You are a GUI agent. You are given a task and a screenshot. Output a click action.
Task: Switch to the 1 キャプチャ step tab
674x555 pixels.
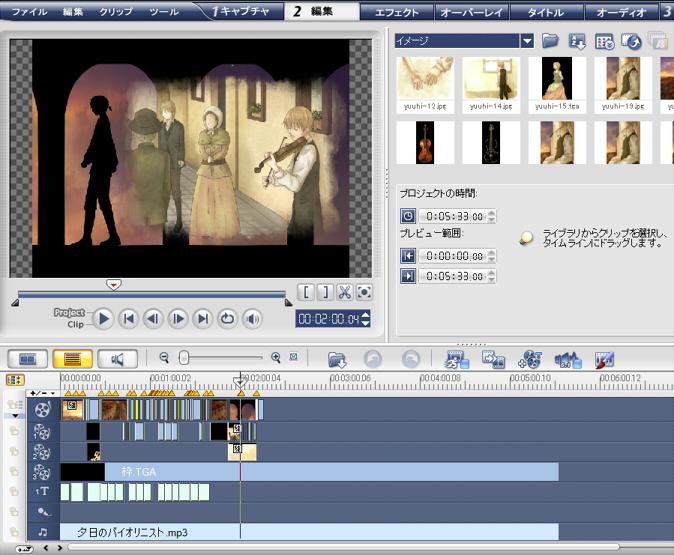point(242,11)
